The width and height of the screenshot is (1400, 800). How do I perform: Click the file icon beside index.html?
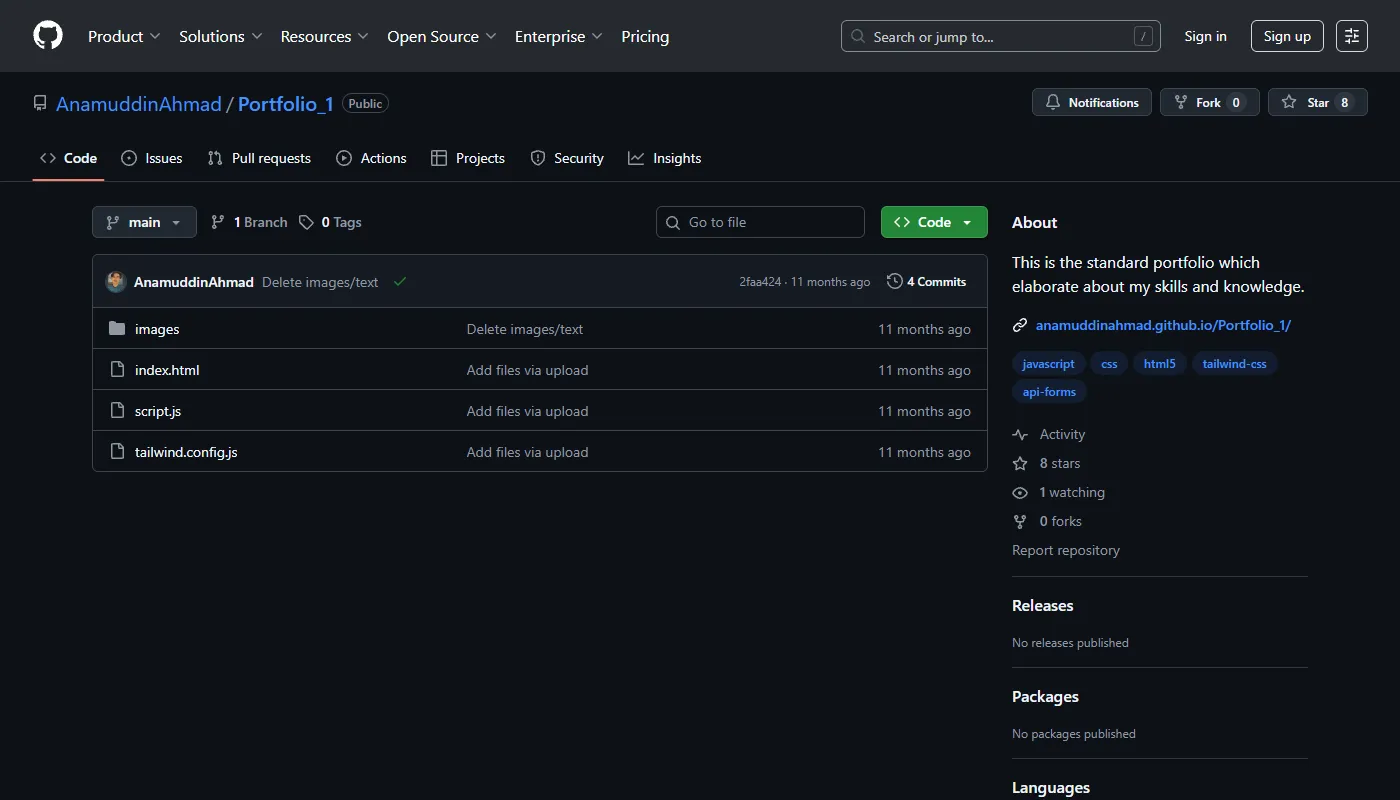pos(117,369)
